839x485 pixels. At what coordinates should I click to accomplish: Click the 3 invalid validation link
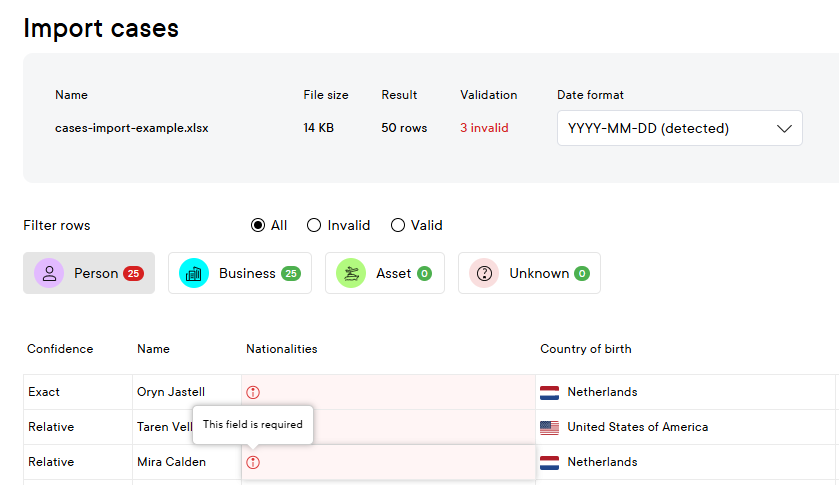(484, 128)
